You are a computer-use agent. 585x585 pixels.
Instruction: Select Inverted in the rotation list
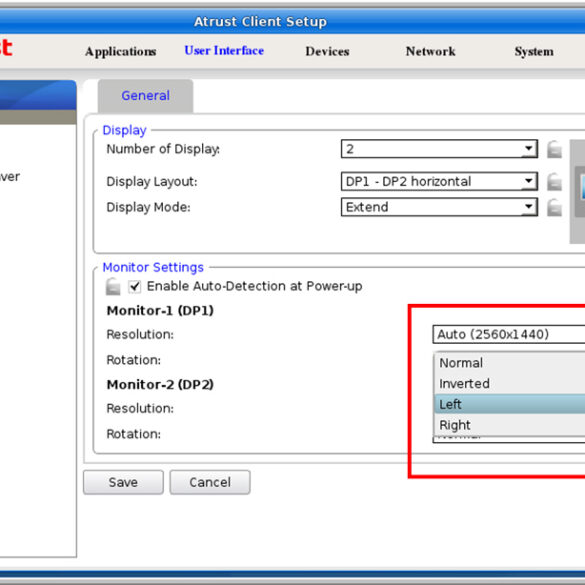[x=510, y=384]
